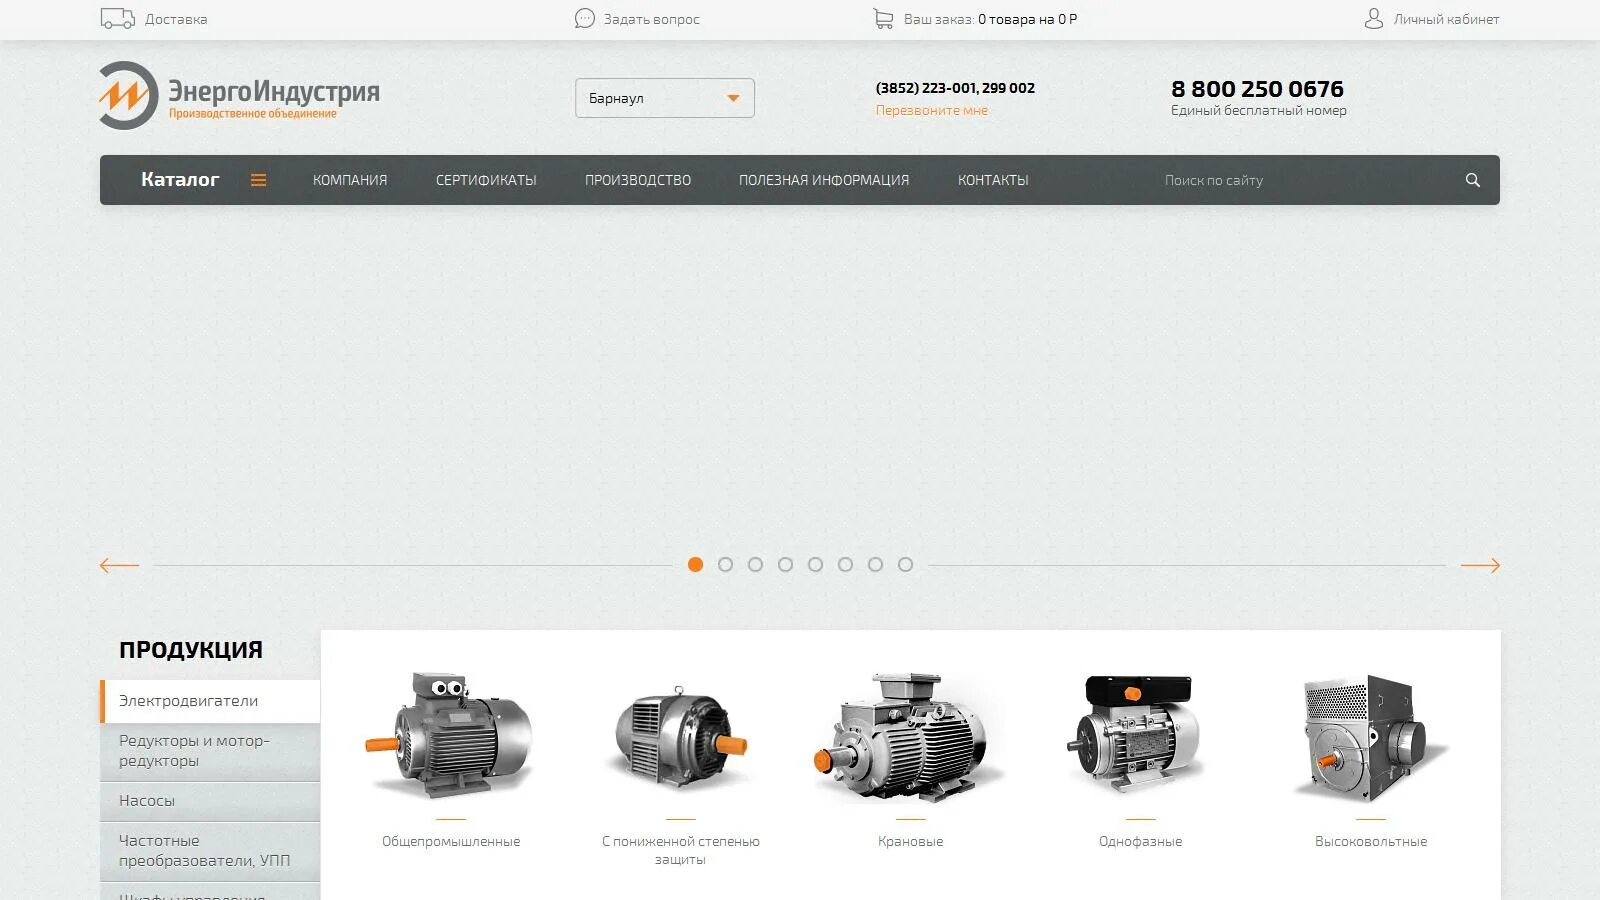The image size is (1600, 900).
Task: Click the С пониженной степенью защиты motor image
Action: (680, 738)
